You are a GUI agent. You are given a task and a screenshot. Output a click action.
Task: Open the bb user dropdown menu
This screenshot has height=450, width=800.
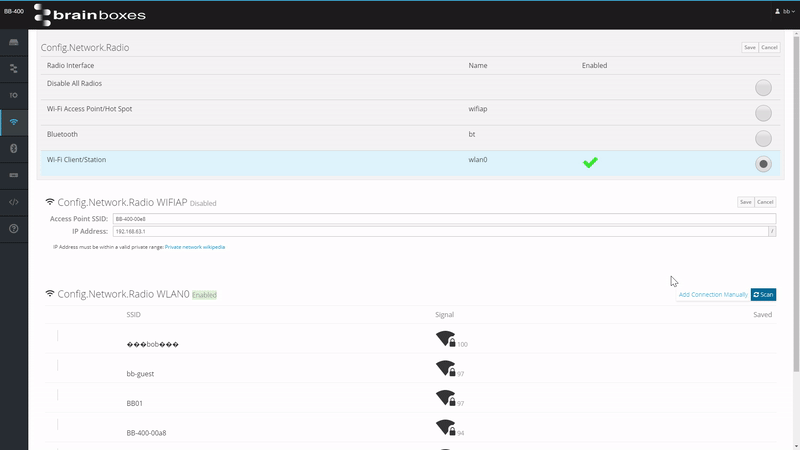click(x=785, y=11)
